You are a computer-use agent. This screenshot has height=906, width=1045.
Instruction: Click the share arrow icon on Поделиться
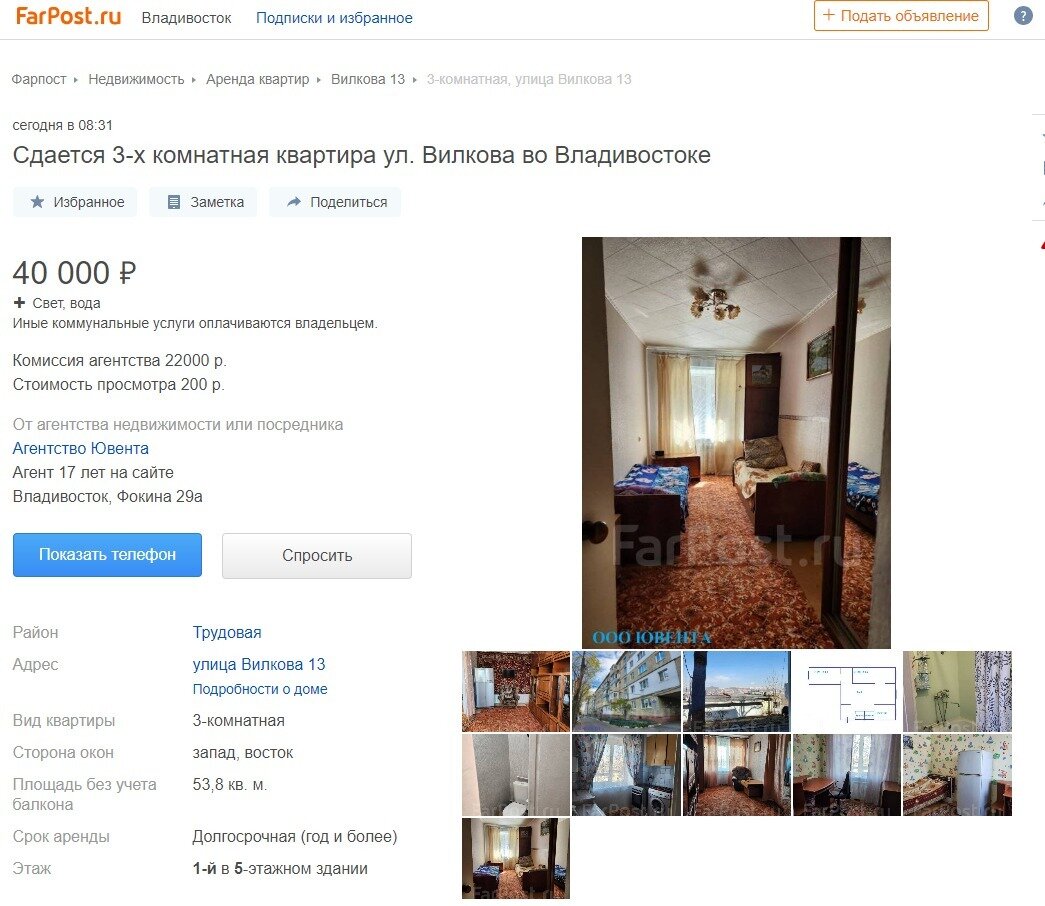click(x=294, y=202)
